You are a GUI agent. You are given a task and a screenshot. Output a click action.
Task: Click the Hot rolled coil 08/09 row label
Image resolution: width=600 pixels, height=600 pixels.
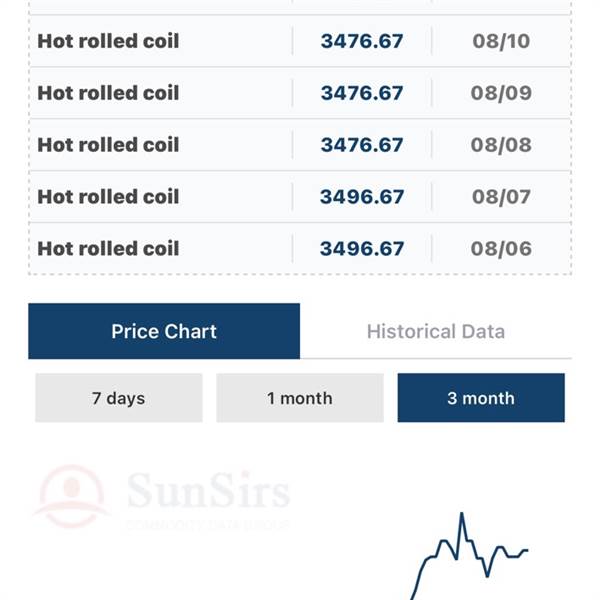(x=108, y=93)
